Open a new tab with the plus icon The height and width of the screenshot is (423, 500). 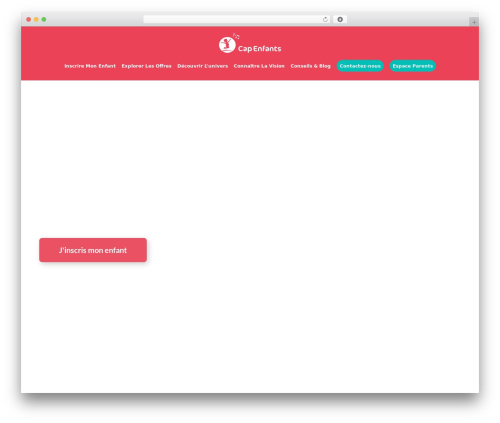pos(474,22)
